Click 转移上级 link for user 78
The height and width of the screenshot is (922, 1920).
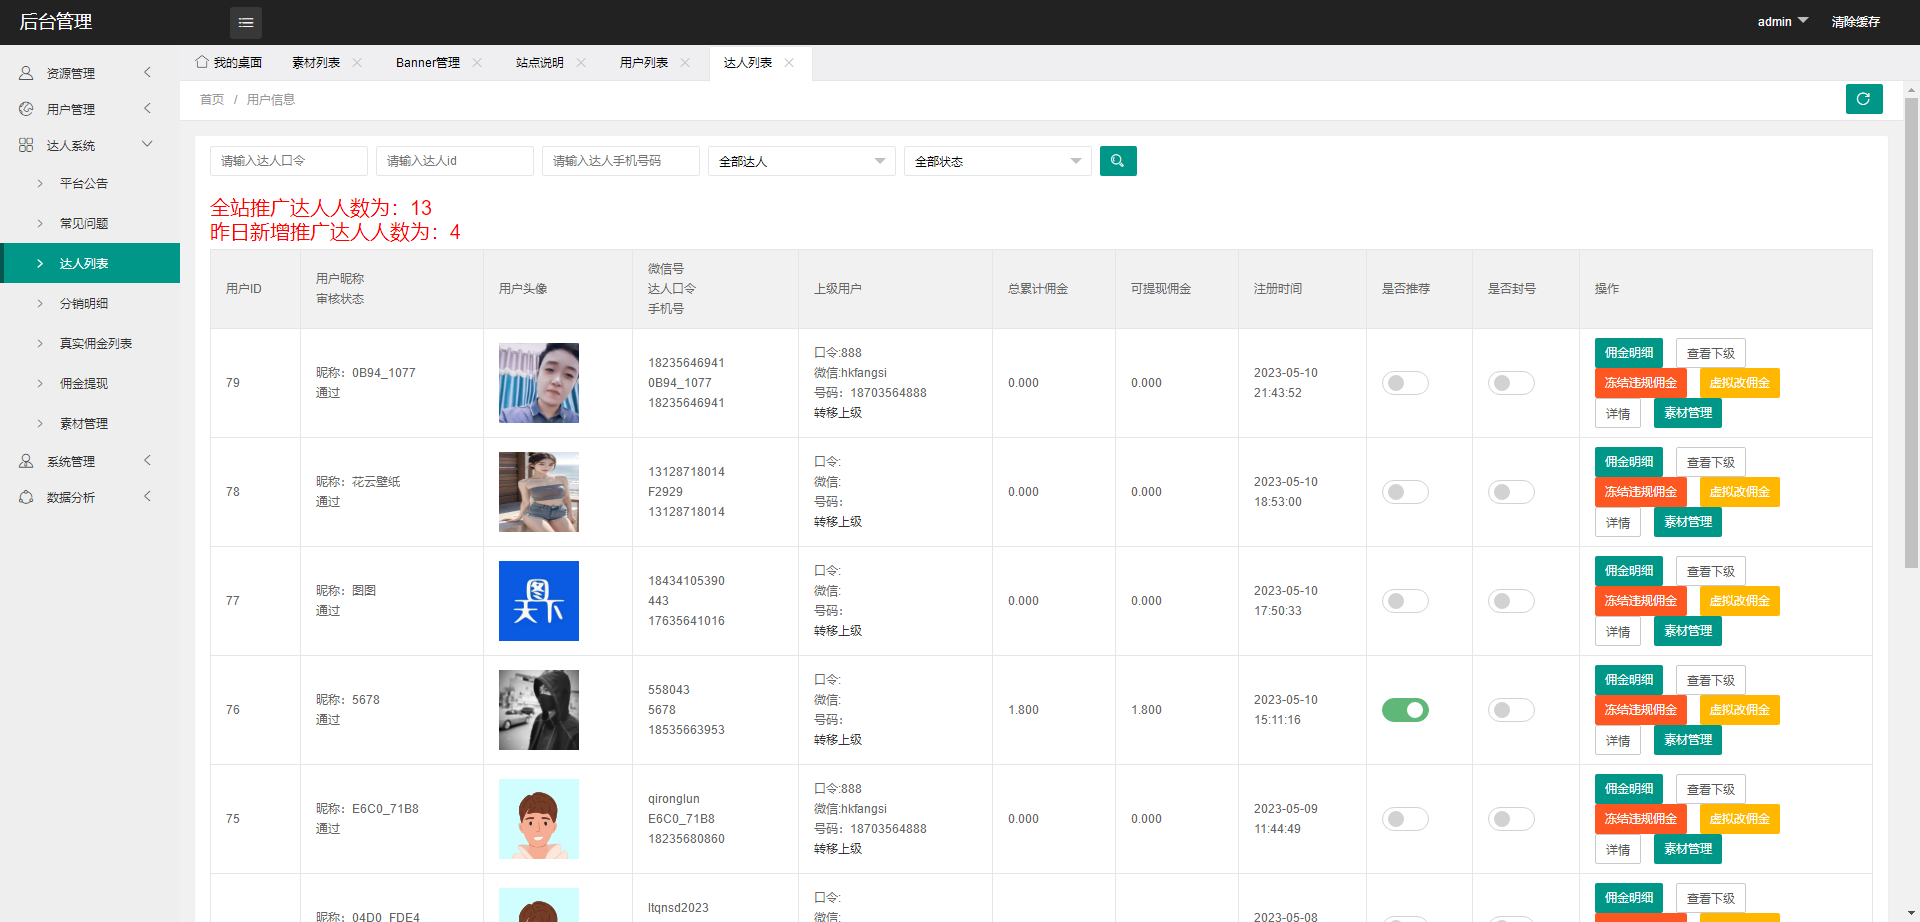click(x=838, y=522)
